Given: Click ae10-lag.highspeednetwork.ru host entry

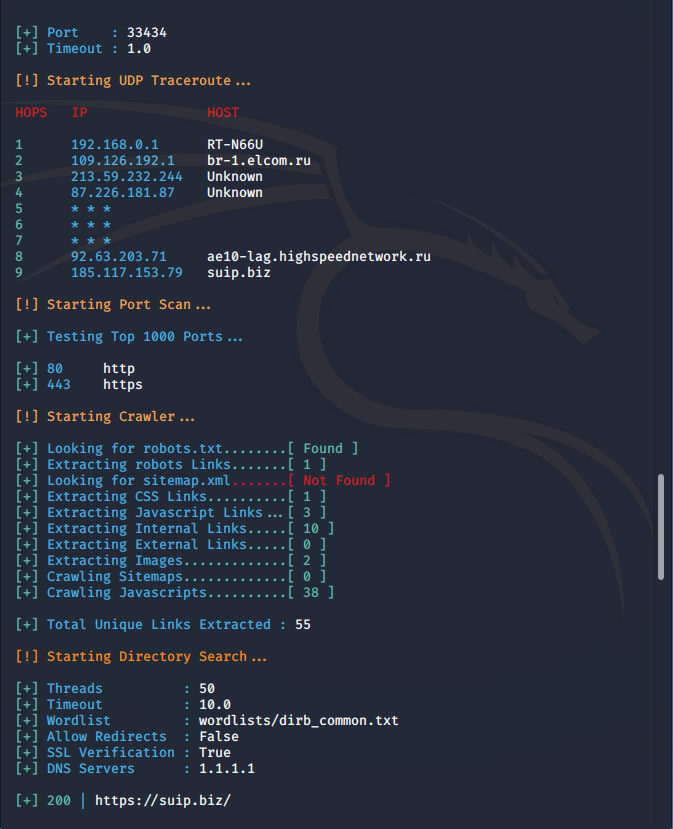Looking at the screenshot, I should pos(319,257).
